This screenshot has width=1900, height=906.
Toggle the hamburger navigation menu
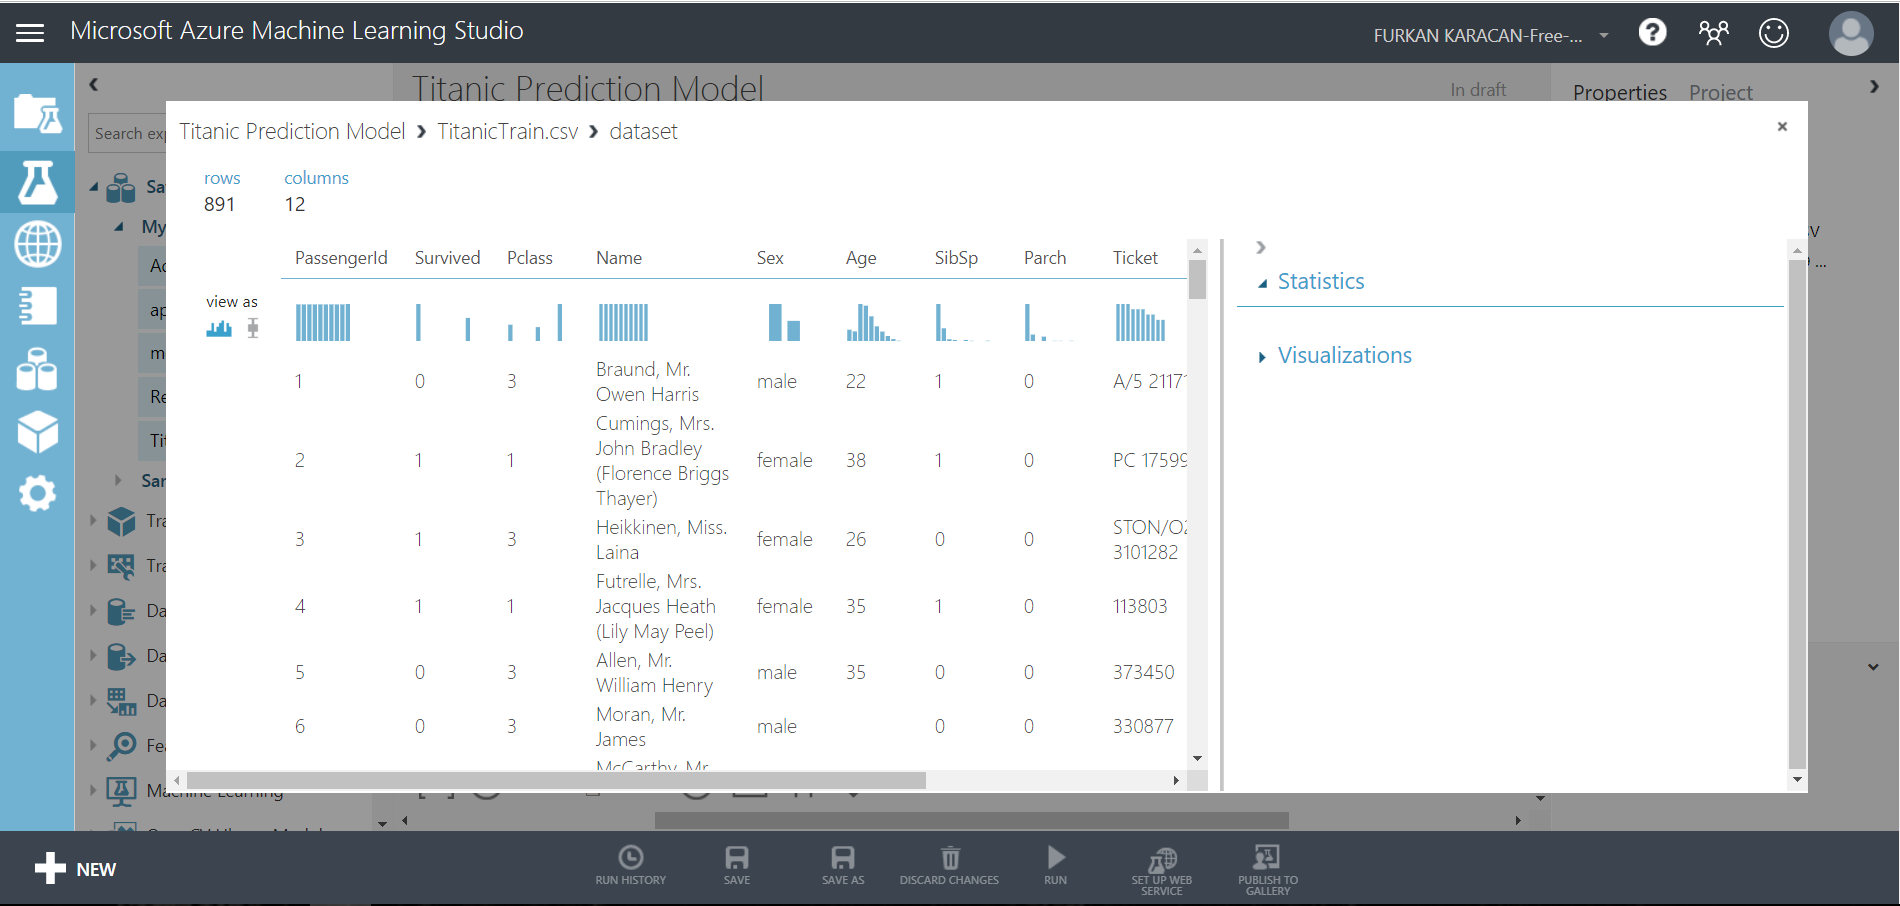[x=29, y=30]
